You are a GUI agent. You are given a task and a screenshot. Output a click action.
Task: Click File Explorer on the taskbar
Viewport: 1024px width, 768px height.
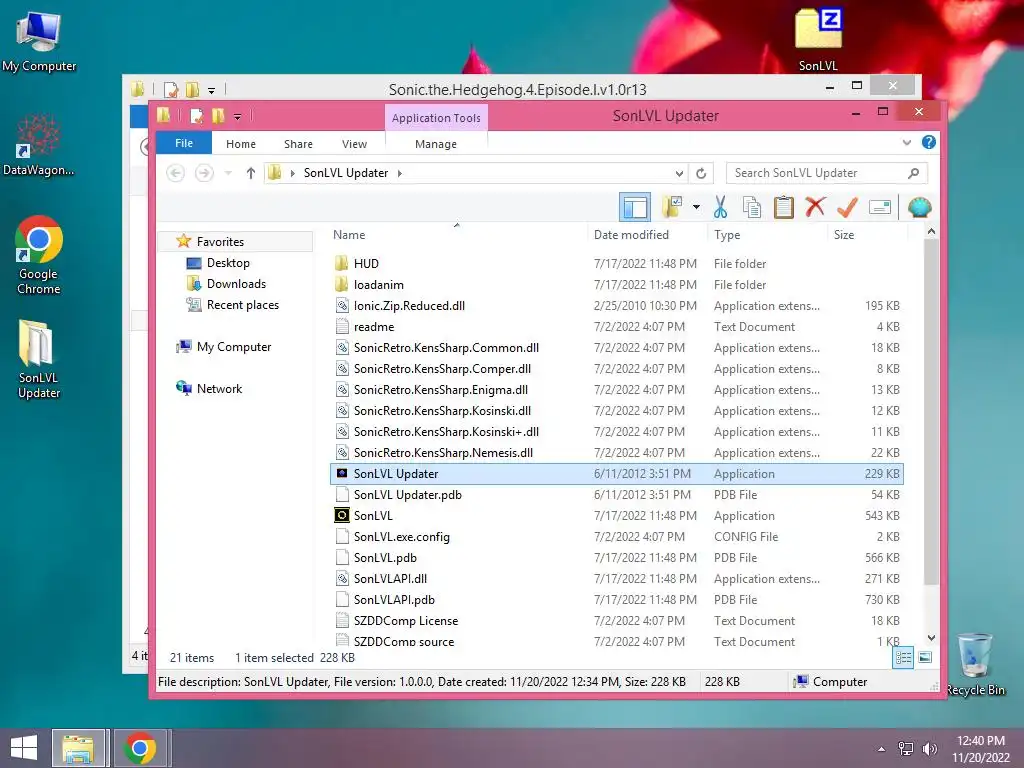click(x=78, y=748)
